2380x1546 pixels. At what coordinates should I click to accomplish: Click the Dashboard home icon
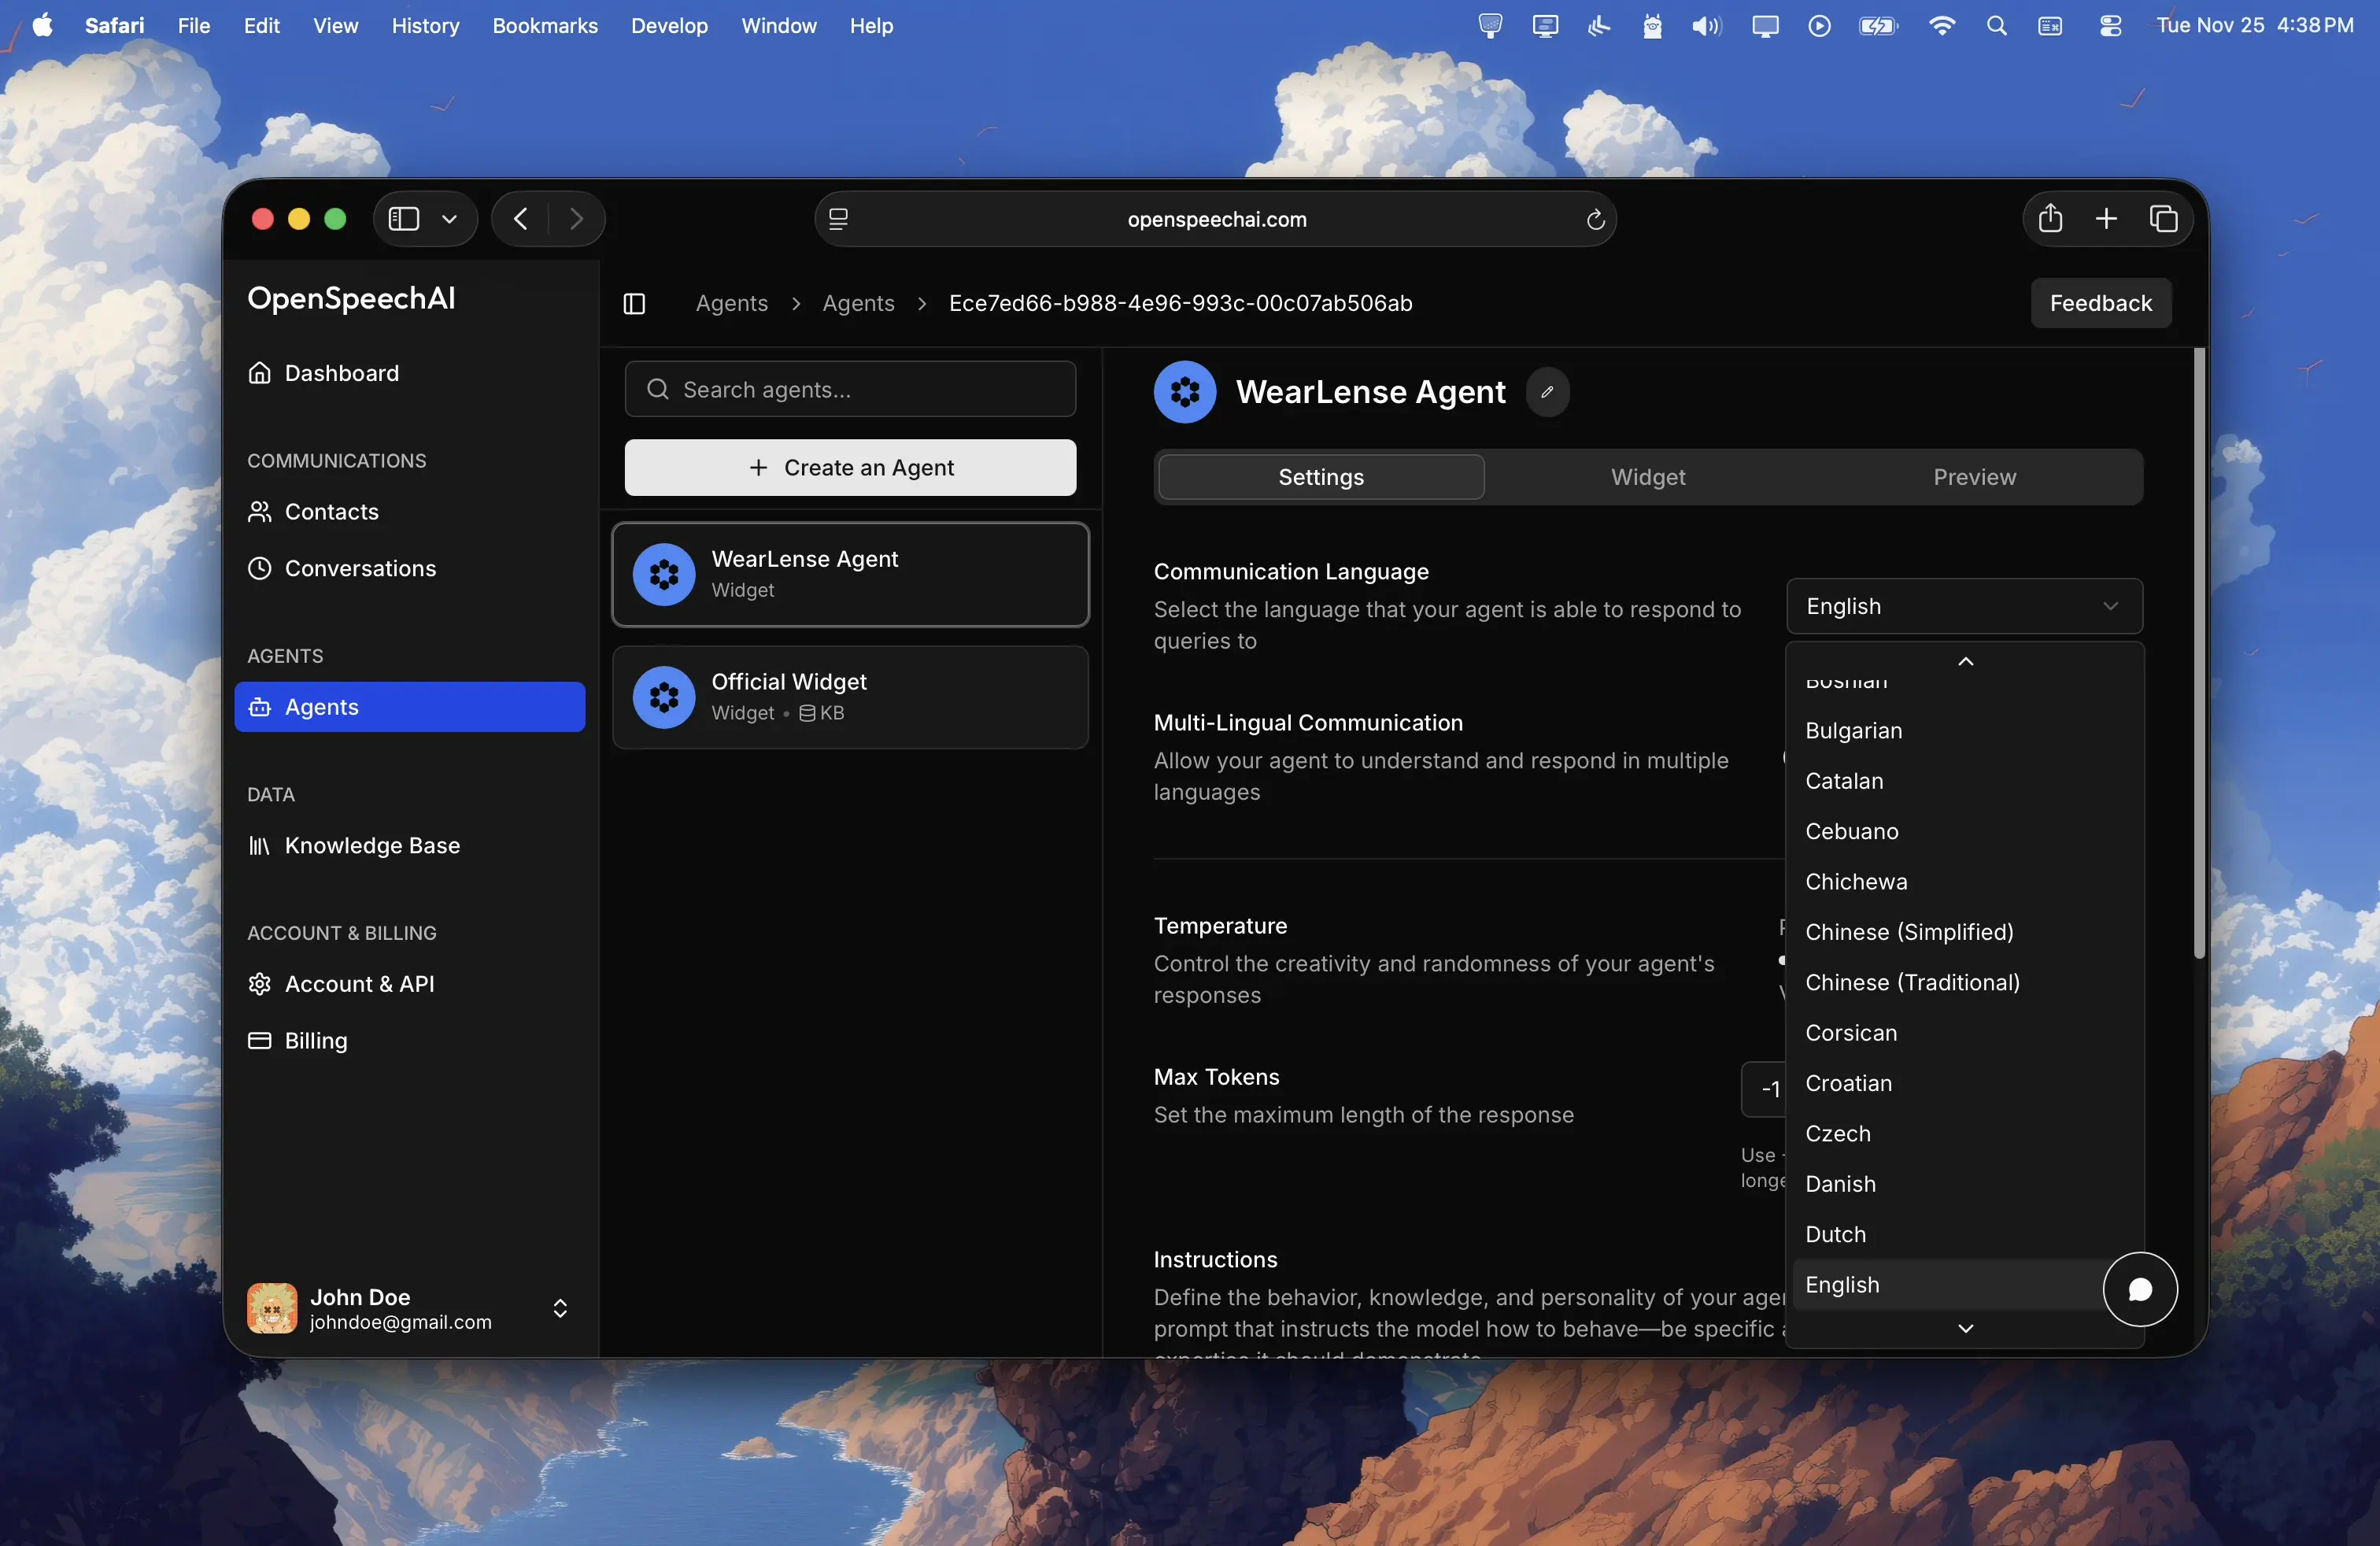[260, 373]
